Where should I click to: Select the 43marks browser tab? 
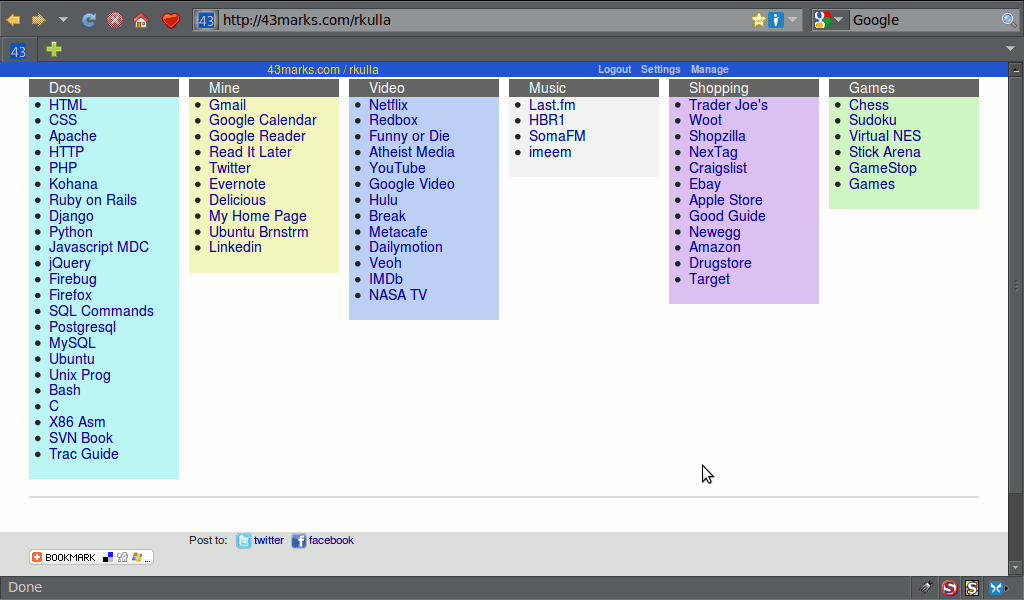(x=18, y=51)
